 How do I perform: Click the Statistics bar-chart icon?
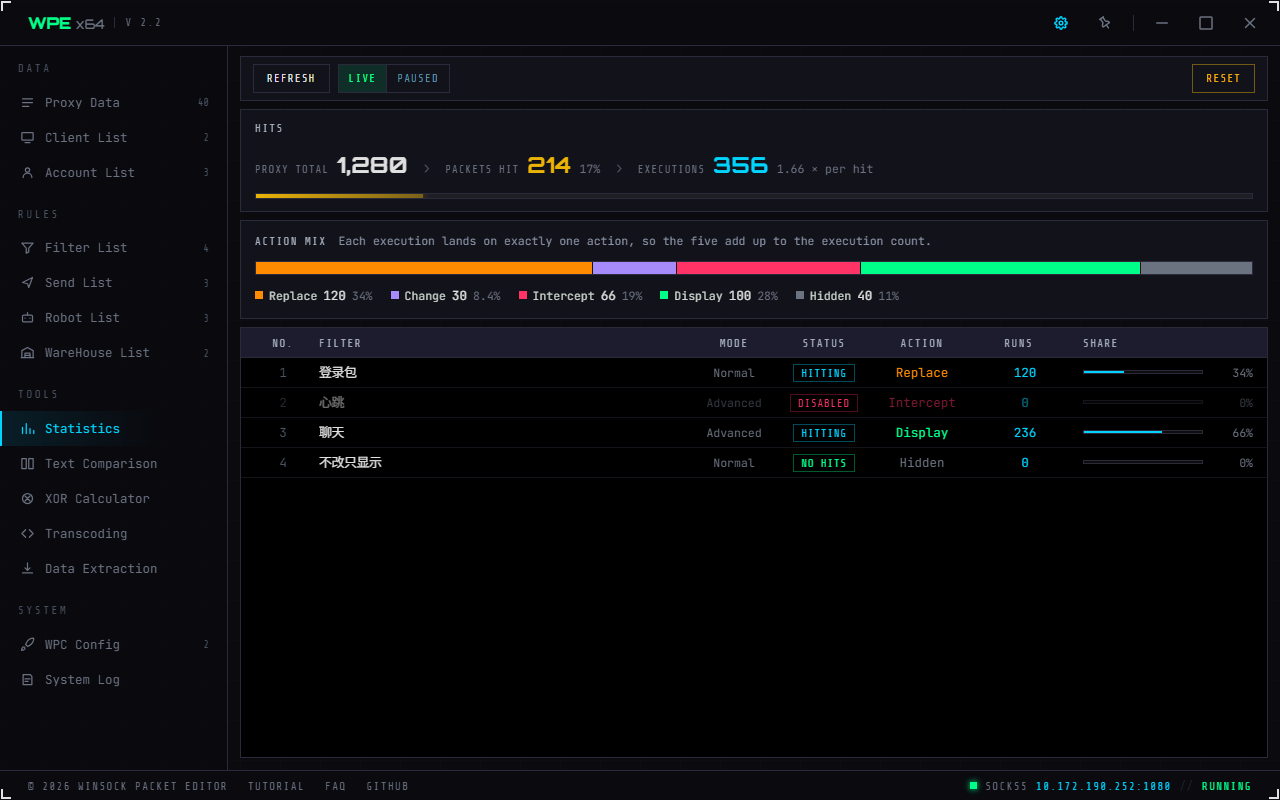(27, 429)
